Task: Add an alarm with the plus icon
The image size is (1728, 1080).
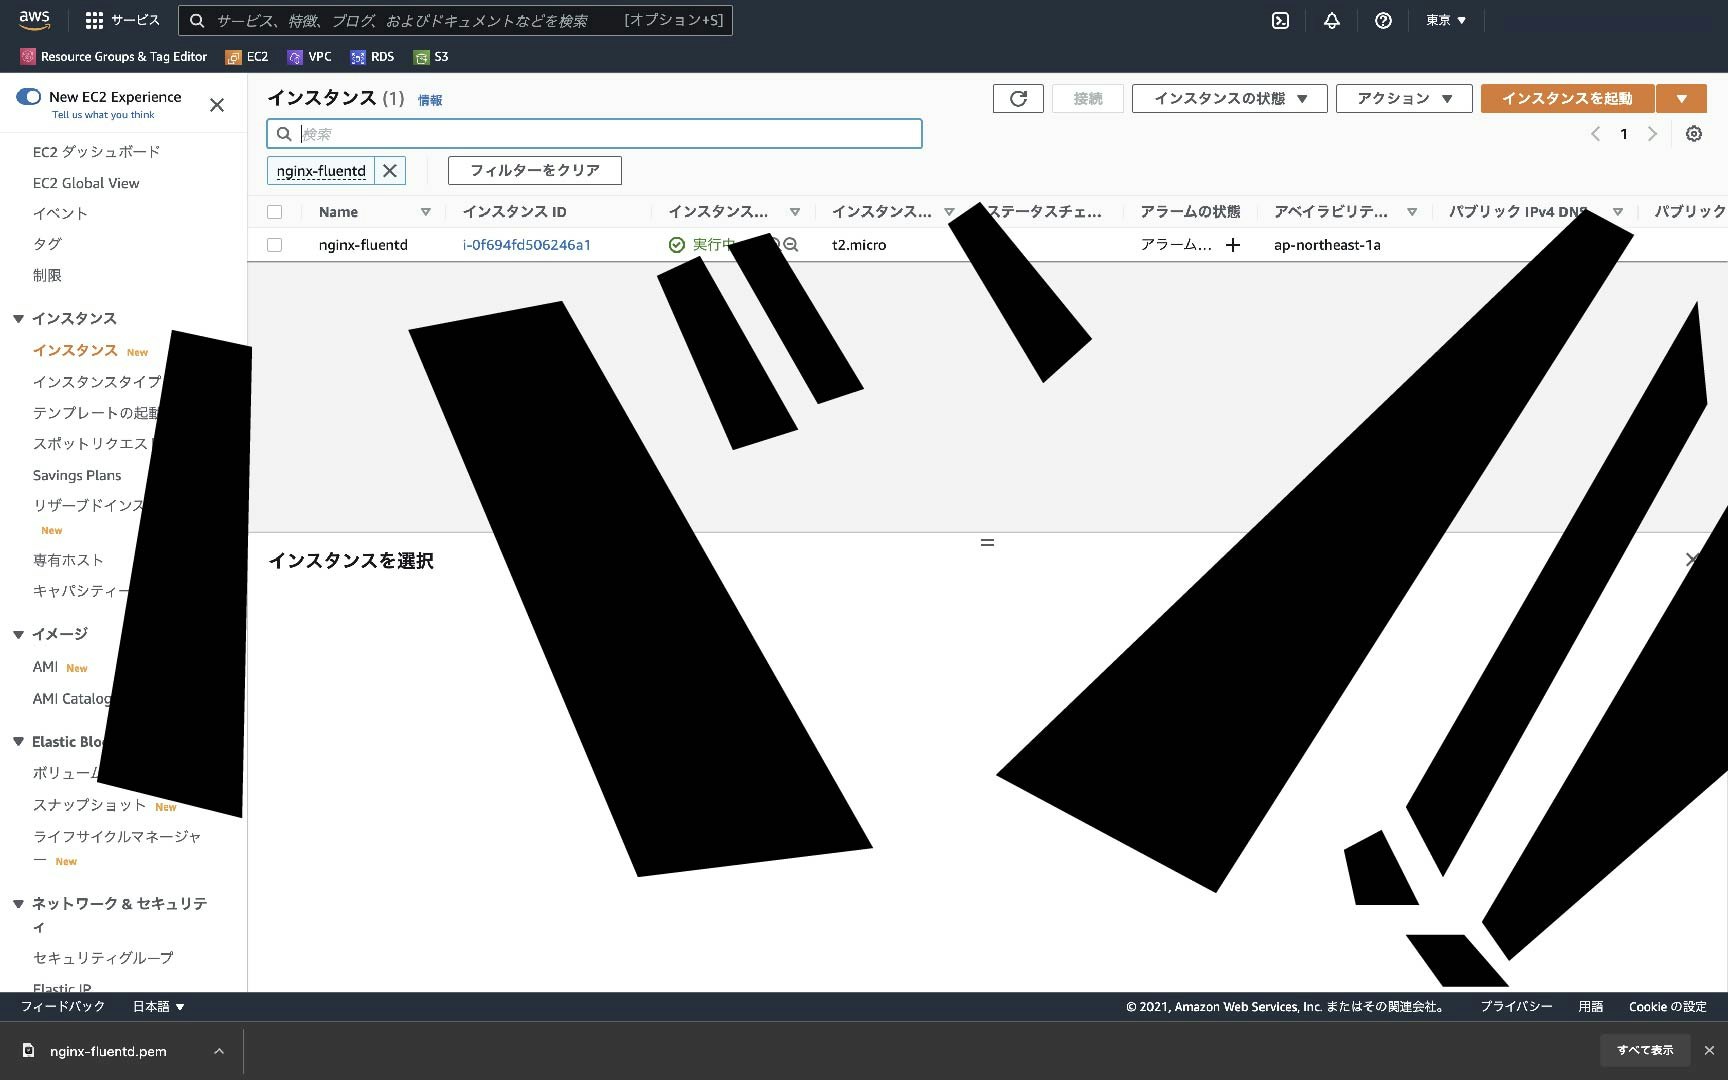Action: coord(1233,245)
